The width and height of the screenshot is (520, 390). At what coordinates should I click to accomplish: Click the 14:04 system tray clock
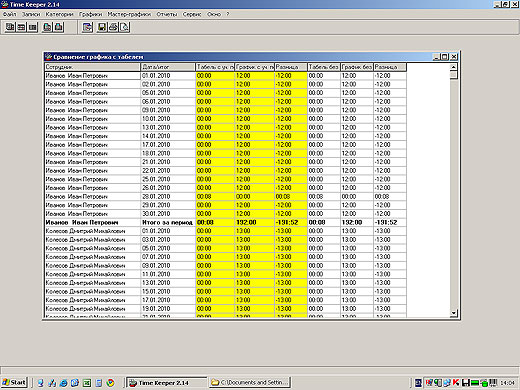[507, 383]
